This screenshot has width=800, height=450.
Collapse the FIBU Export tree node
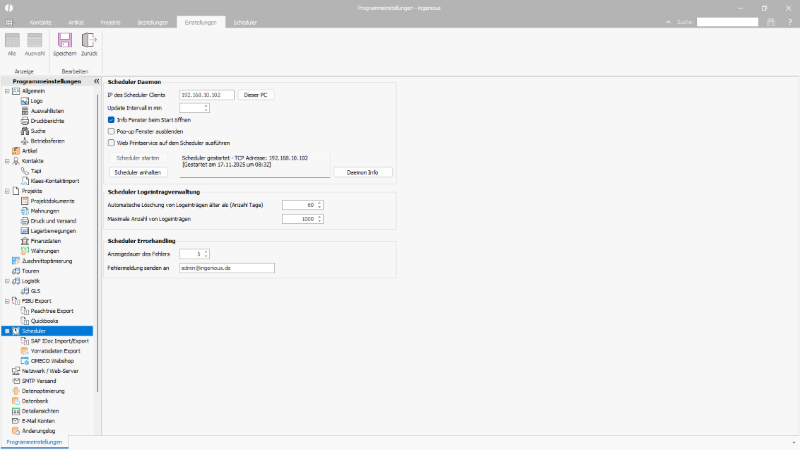7,301
